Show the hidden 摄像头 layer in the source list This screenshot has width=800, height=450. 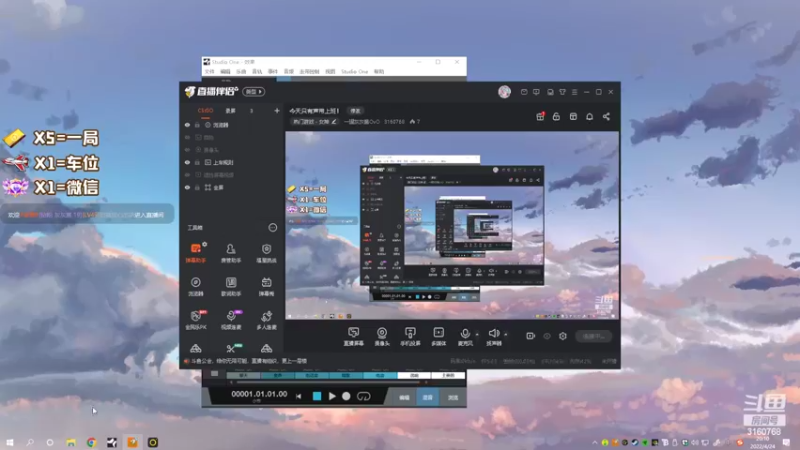coord(187,150)
